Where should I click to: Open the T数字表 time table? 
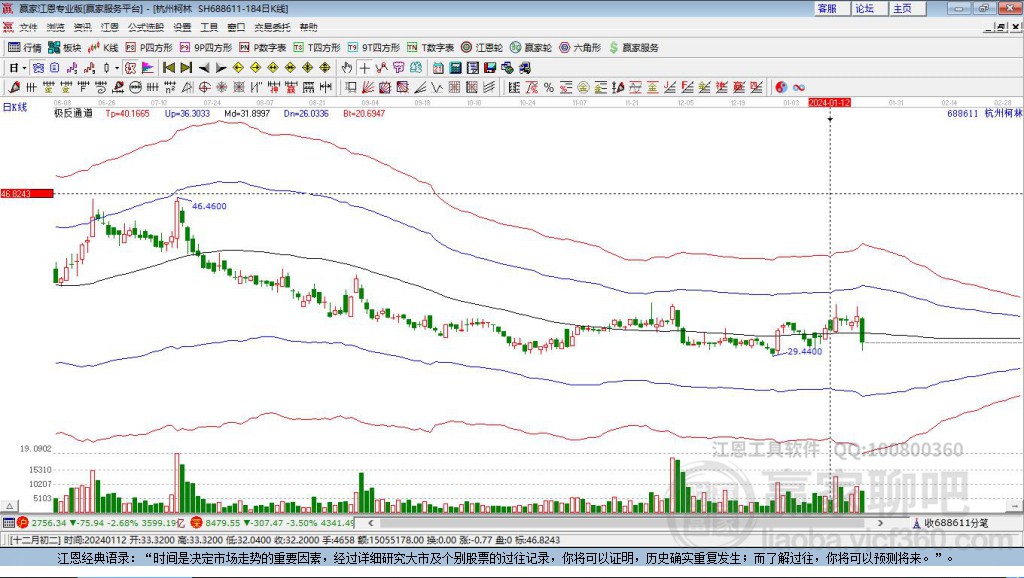[430, 48]
